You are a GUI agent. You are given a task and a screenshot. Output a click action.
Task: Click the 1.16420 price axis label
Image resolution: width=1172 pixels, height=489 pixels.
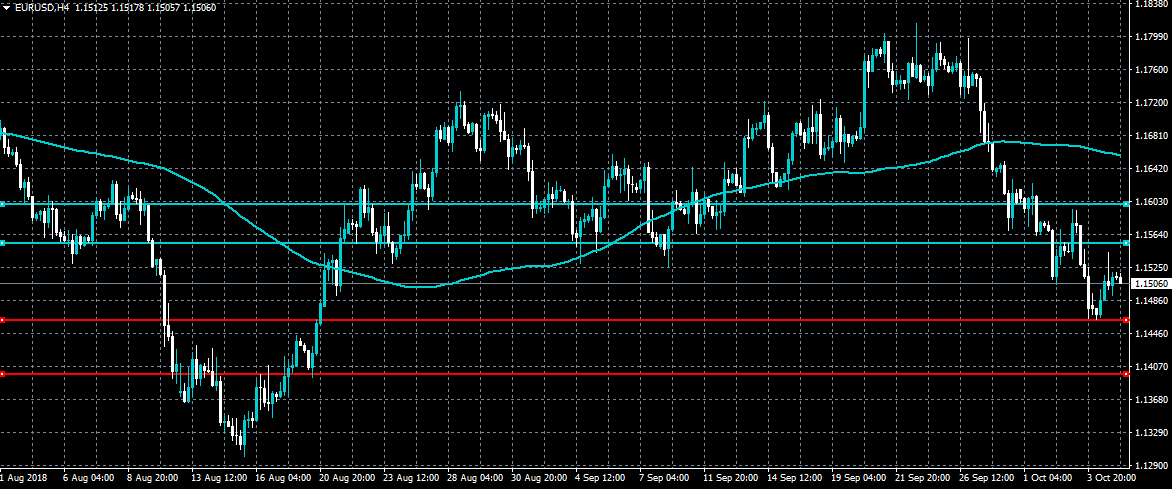point(1151,169)
